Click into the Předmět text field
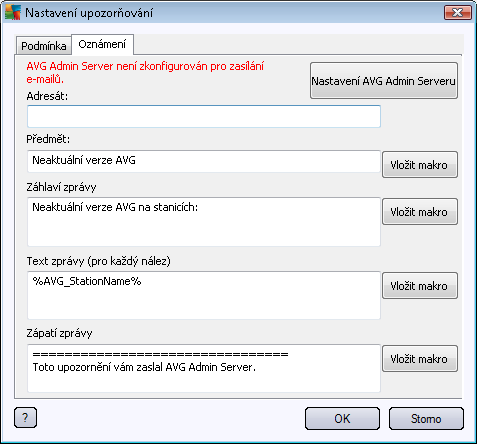This screenshot has width=477, height=444. point(204,161)
